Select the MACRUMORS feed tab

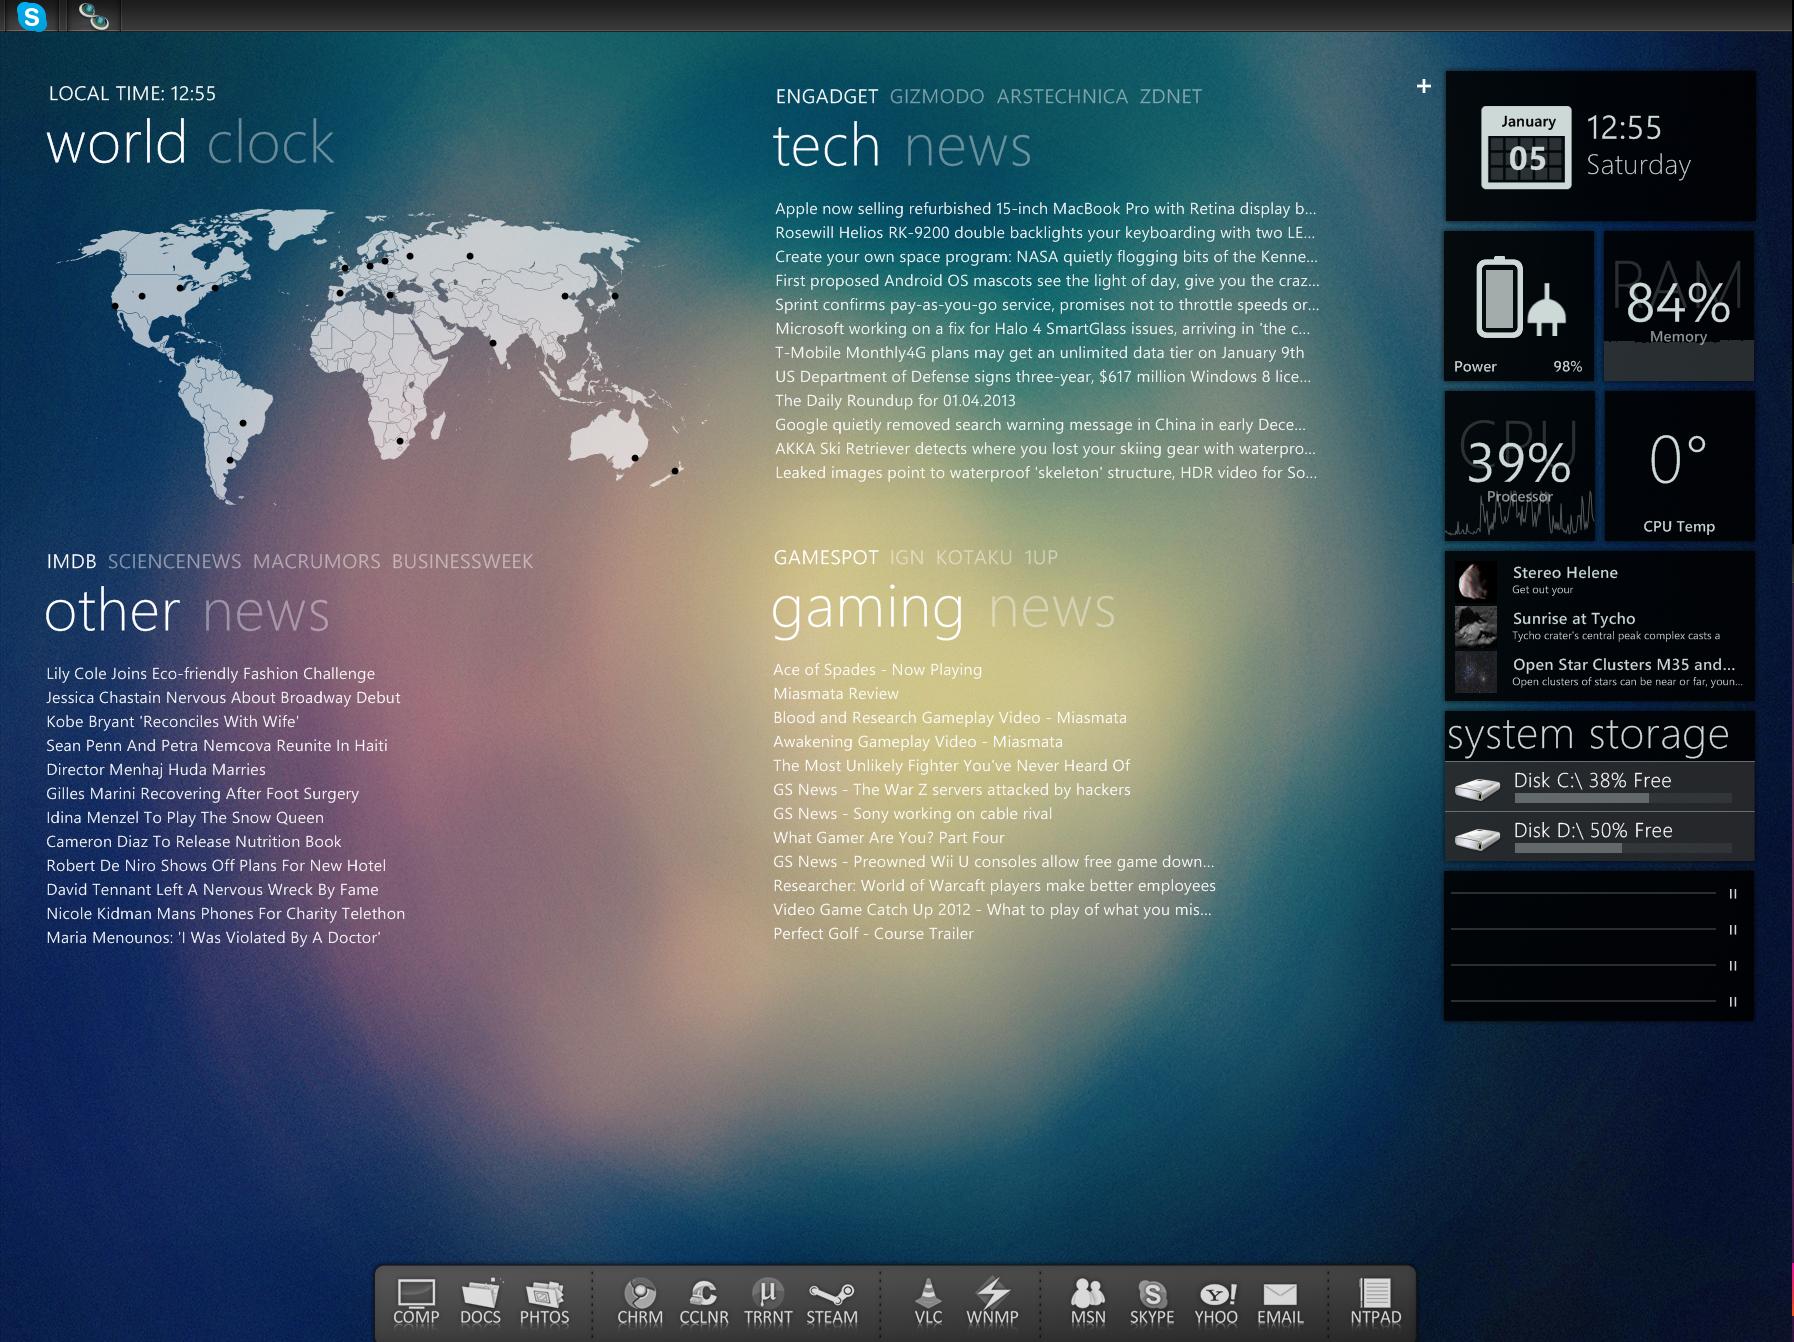[x=317, y=561]
